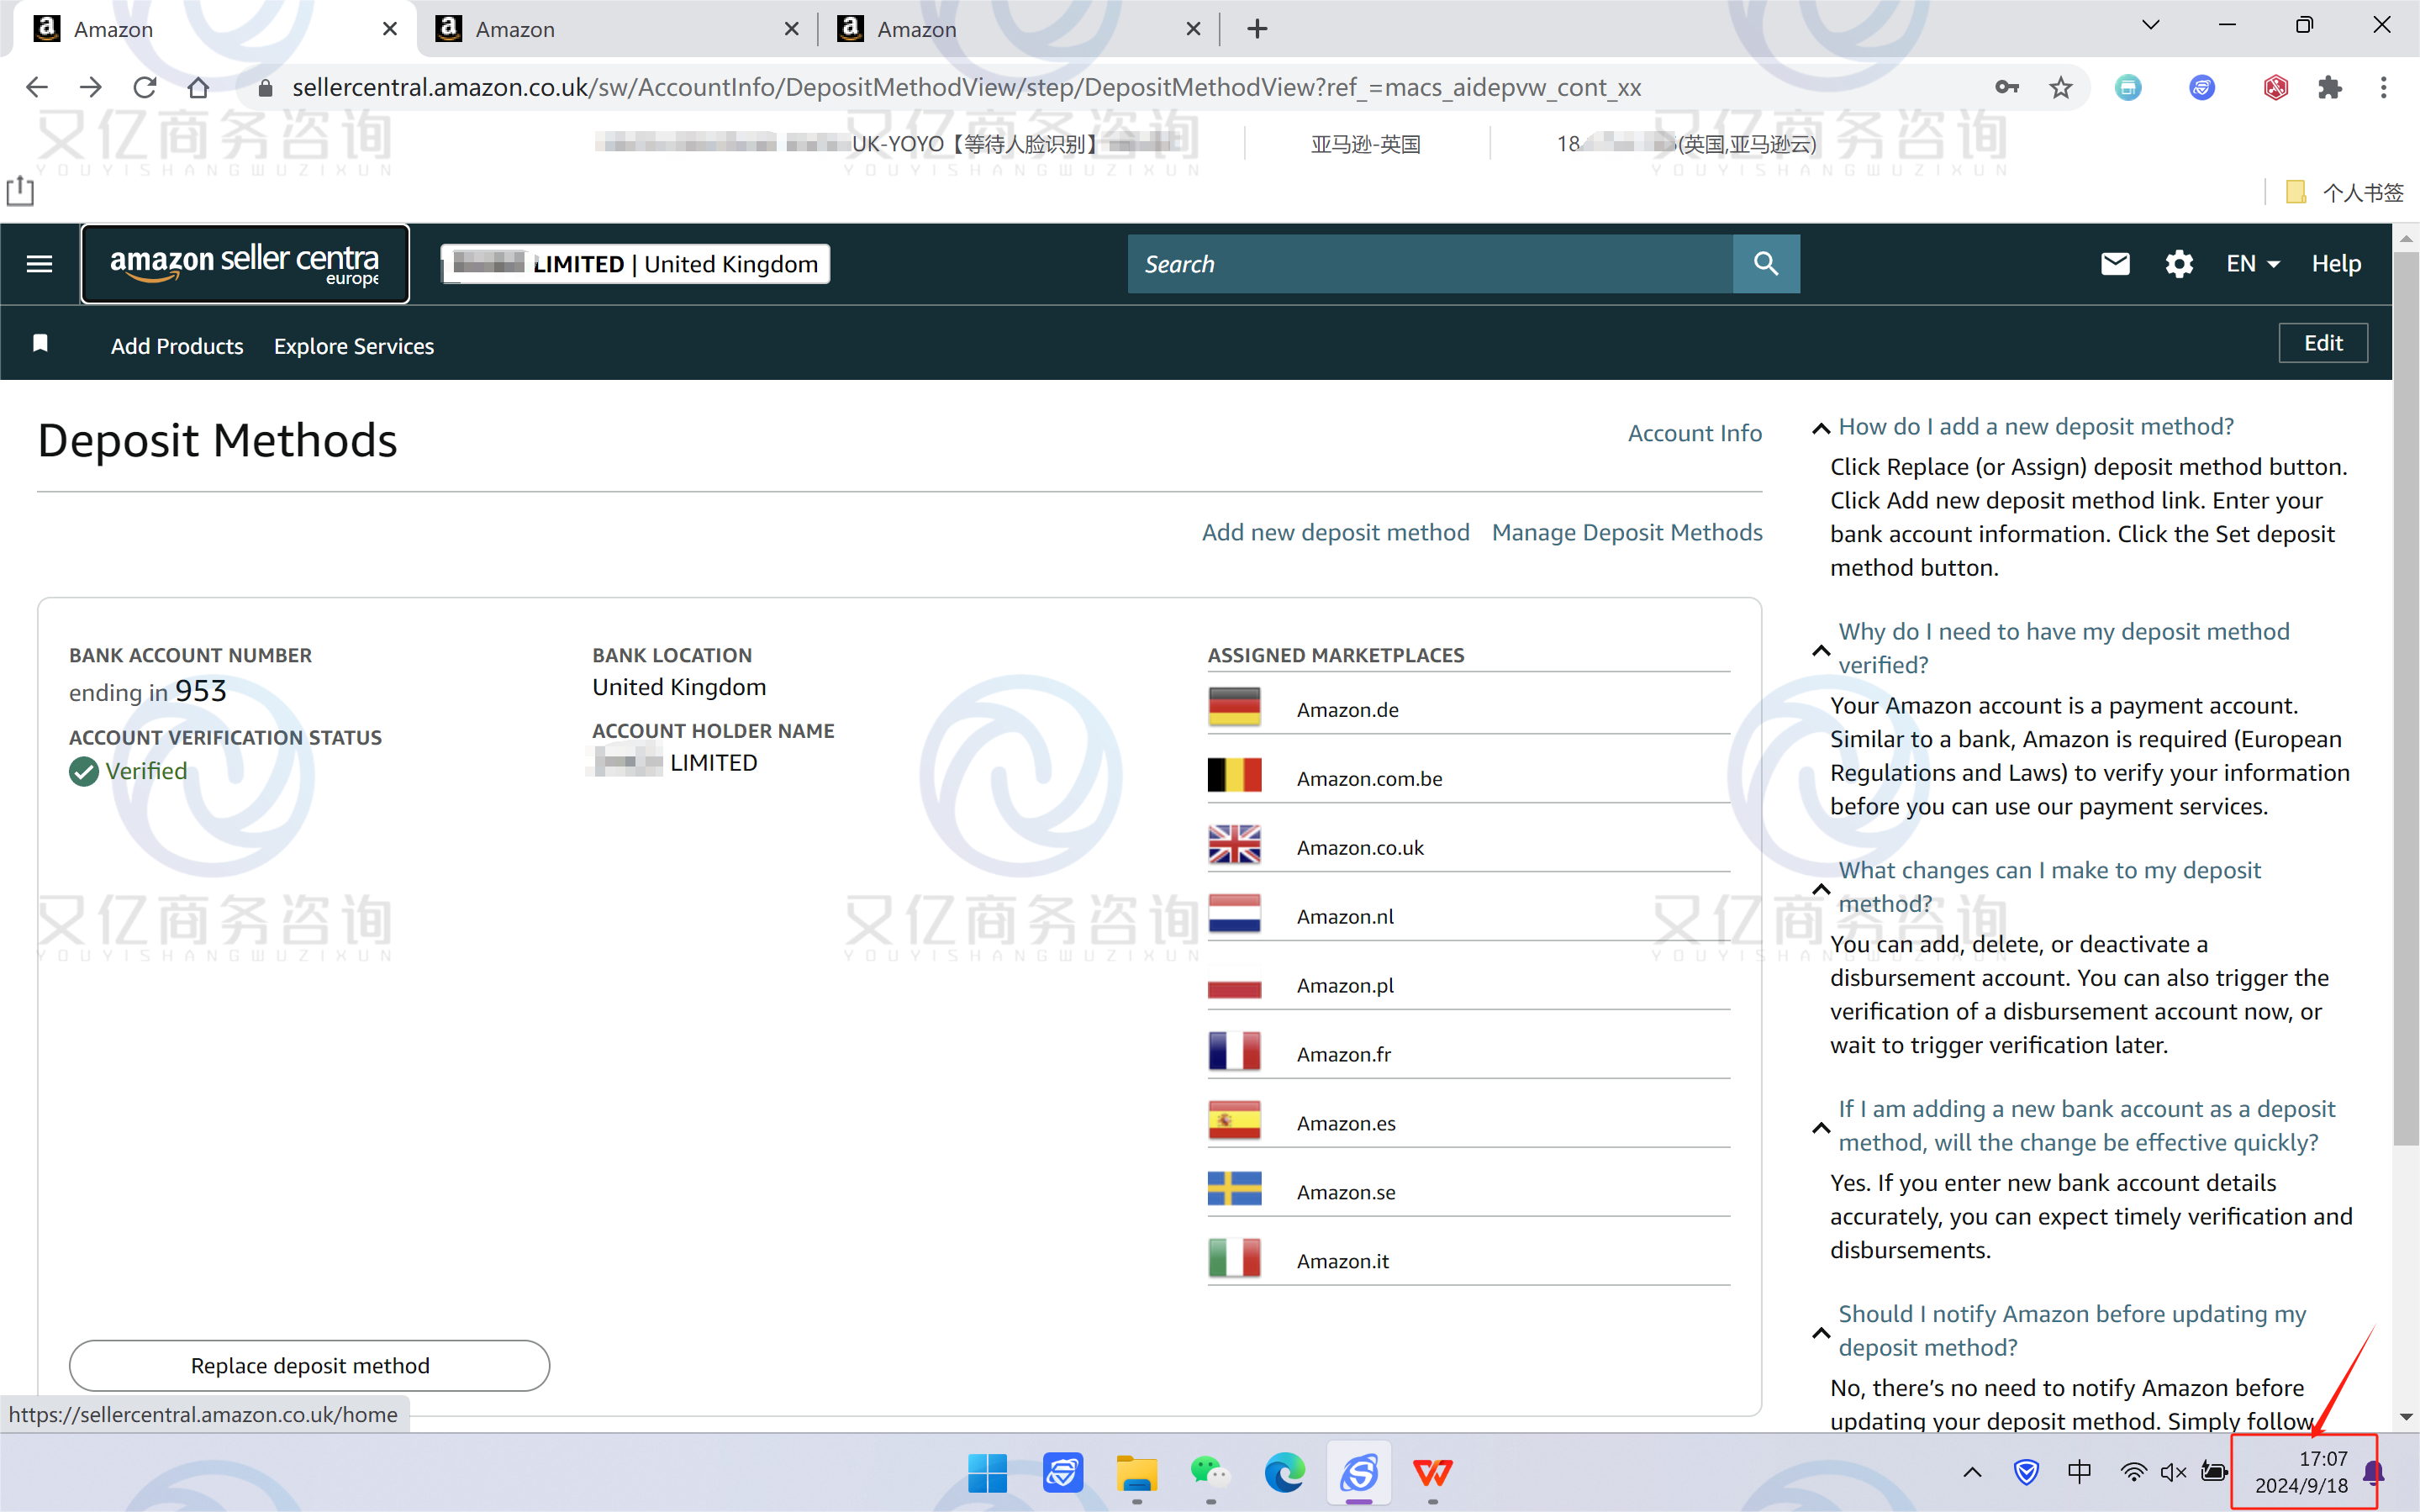The width and height of the screenshot is (2420, 1512).
Task: Go to the browser home page icon
Action: click(198, 88)
